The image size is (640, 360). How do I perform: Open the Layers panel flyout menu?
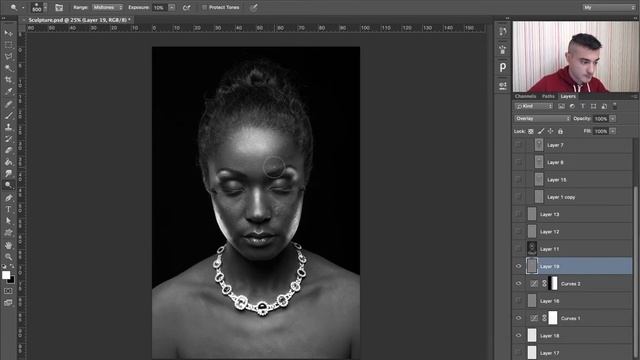[634, 96]
